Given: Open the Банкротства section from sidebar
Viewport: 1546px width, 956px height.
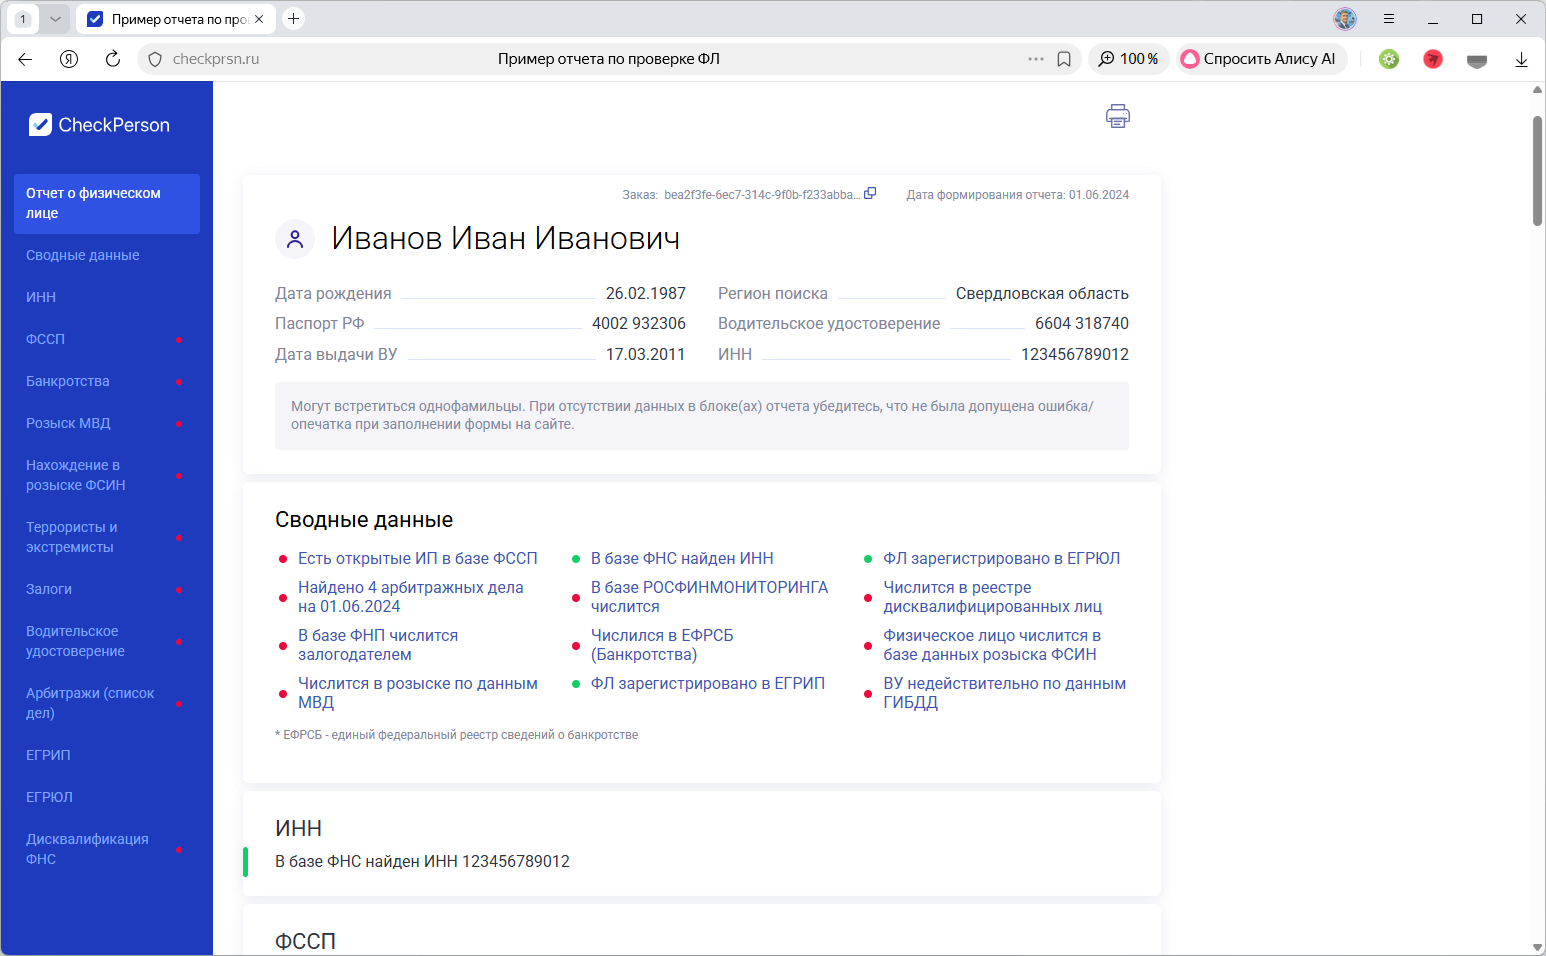Looking at the screenshot, I should coord(65,381).
